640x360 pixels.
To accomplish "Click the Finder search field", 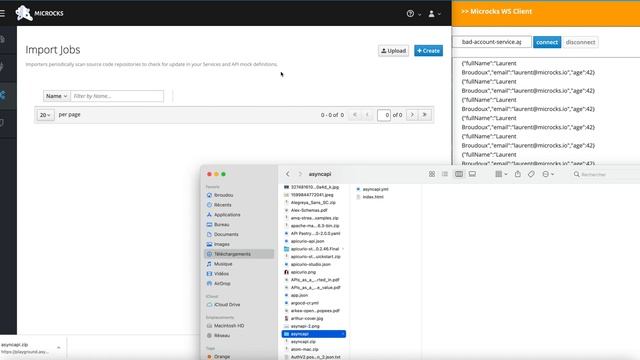I will tap(606, 174).
